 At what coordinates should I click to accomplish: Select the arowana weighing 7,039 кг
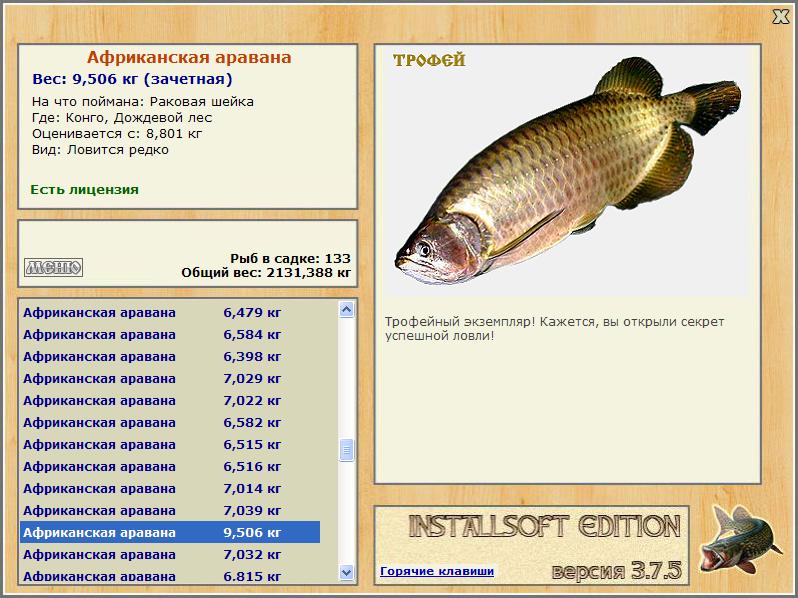point(170,510)
